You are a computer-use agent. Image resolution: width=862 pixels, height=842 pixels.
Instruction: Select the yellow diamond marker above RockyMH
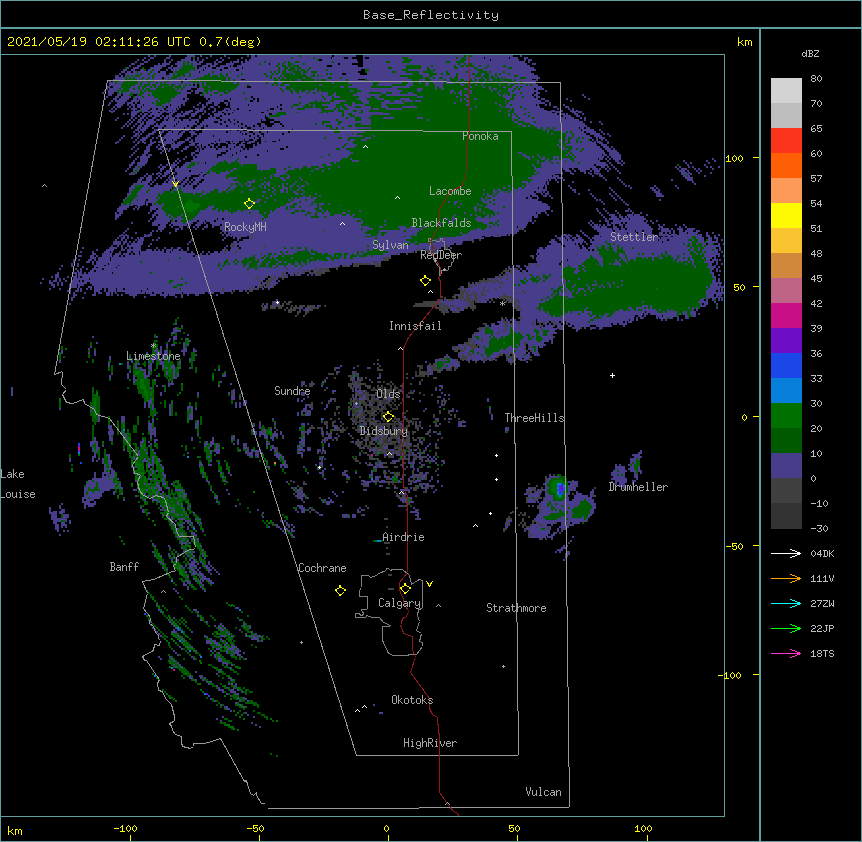(249, 203)
